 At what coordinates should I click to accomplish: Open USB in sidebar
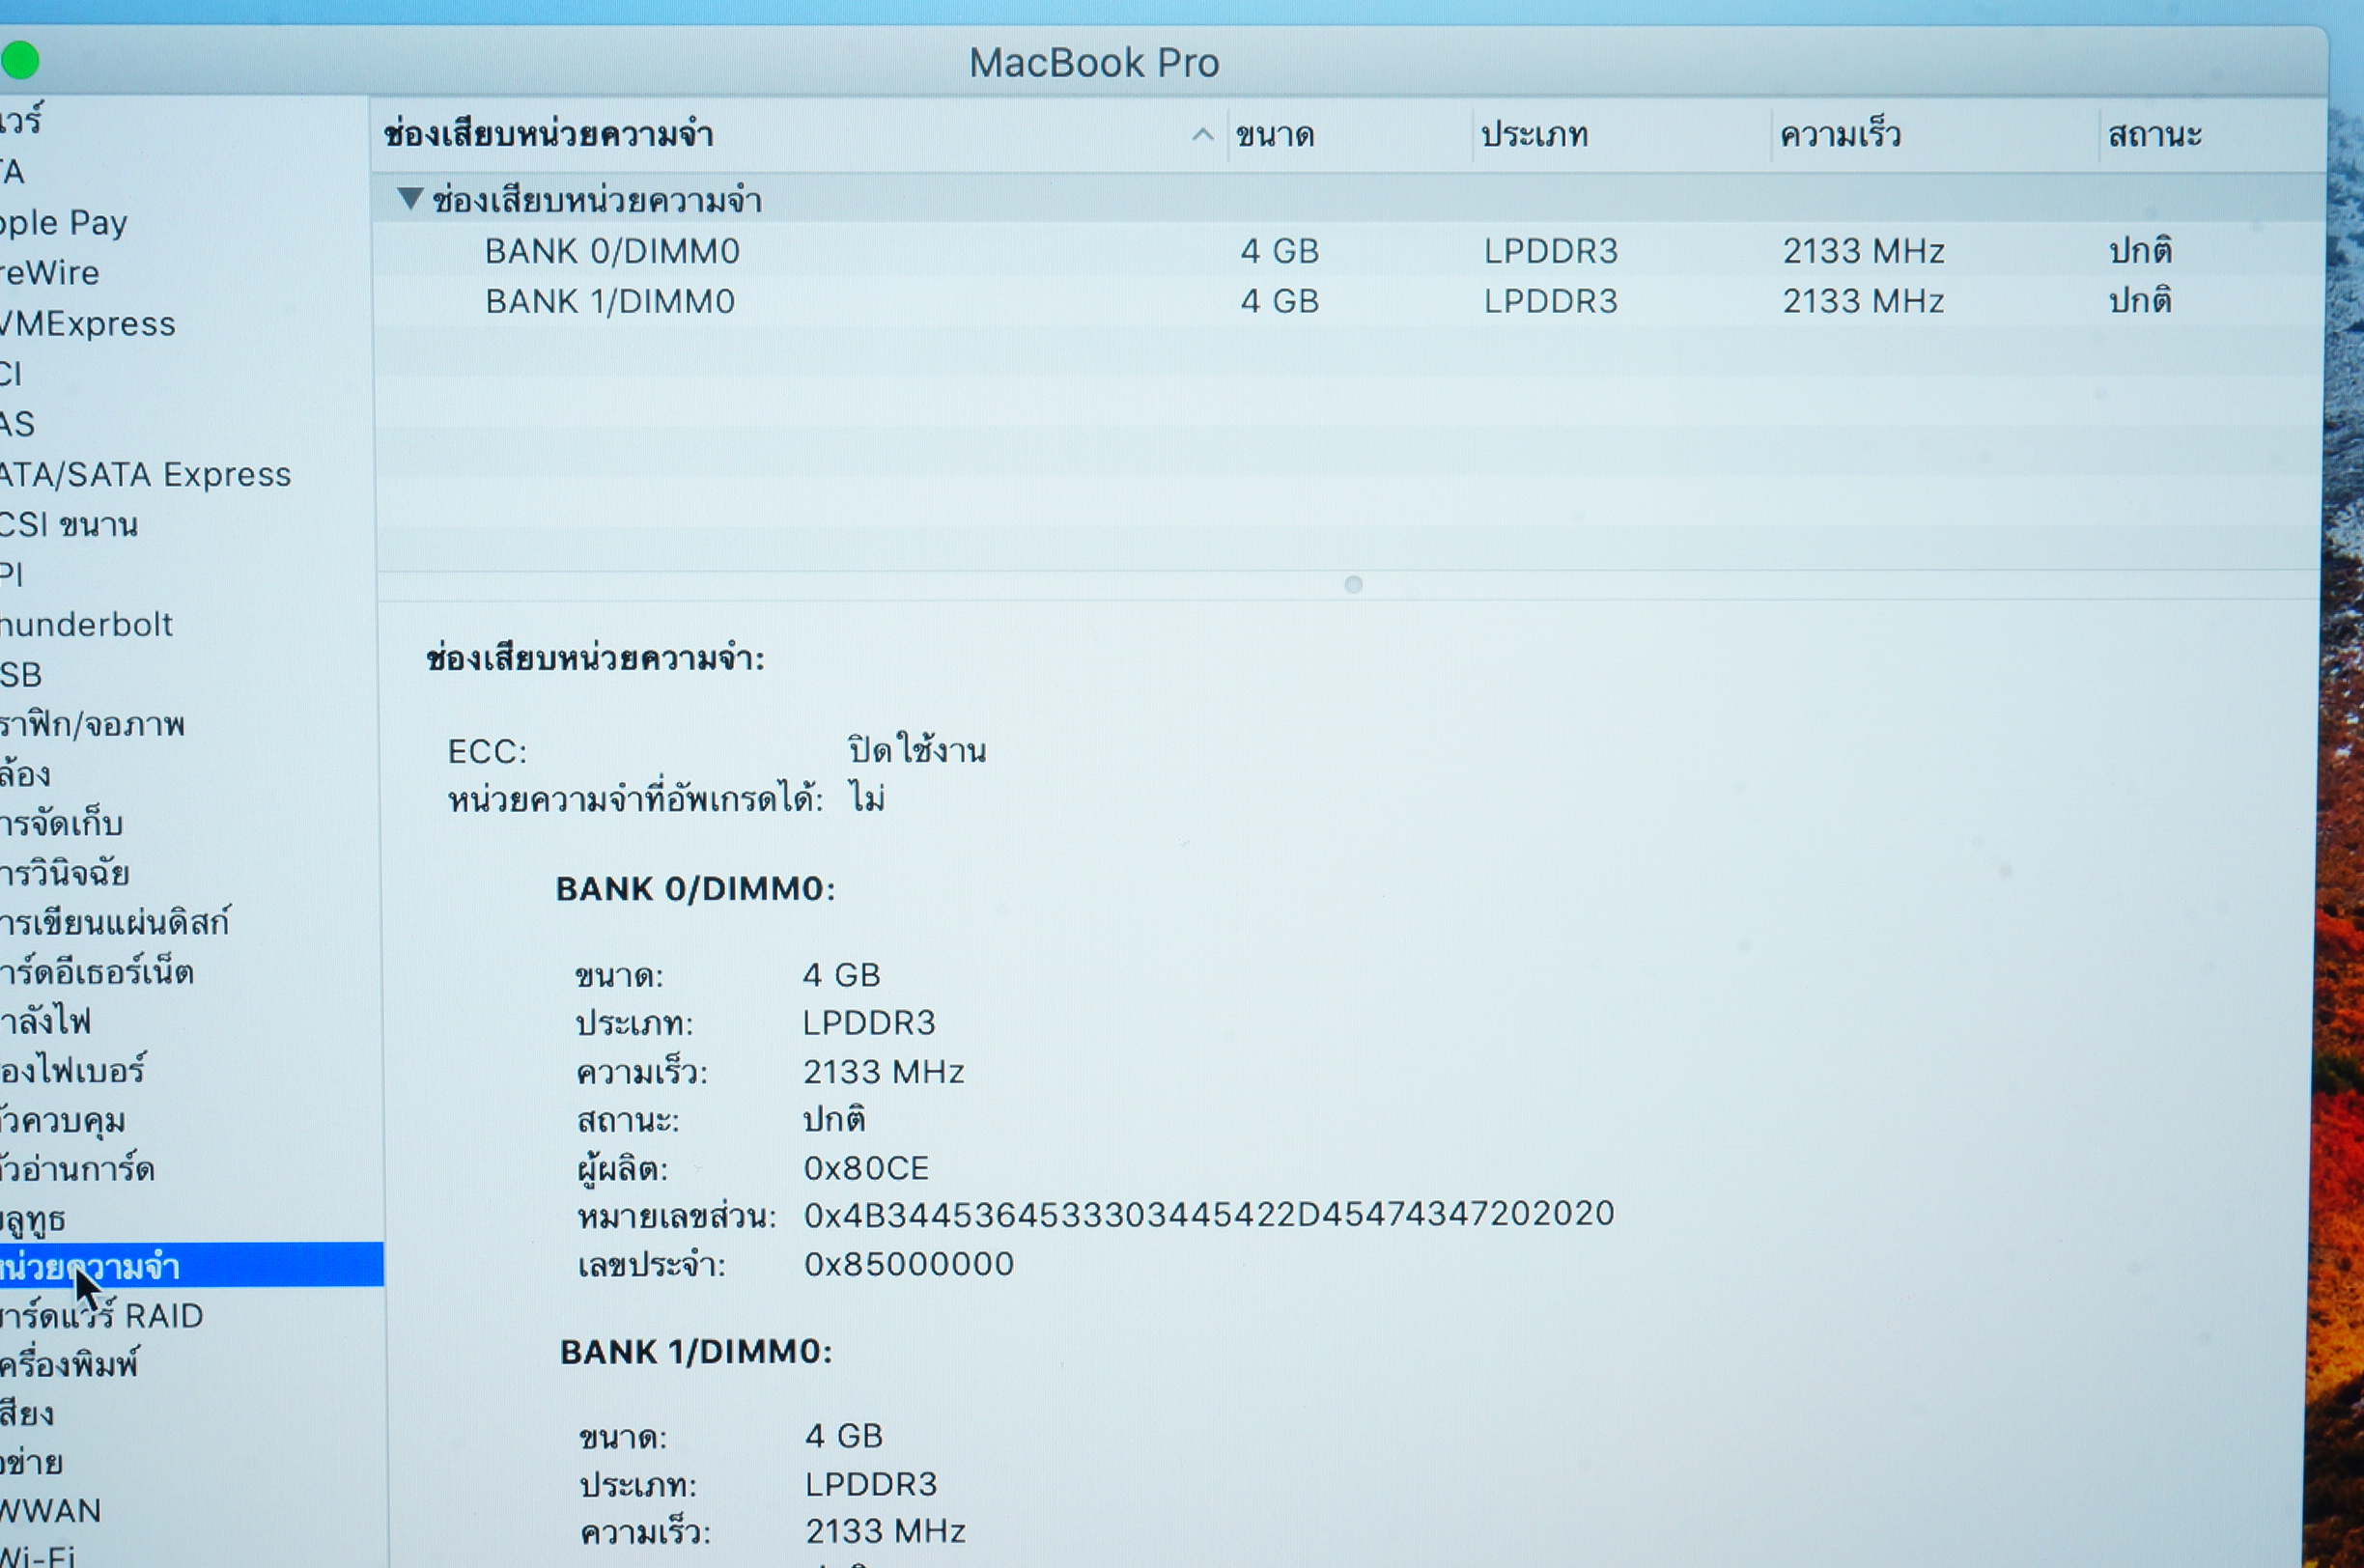tap(21, 674)
